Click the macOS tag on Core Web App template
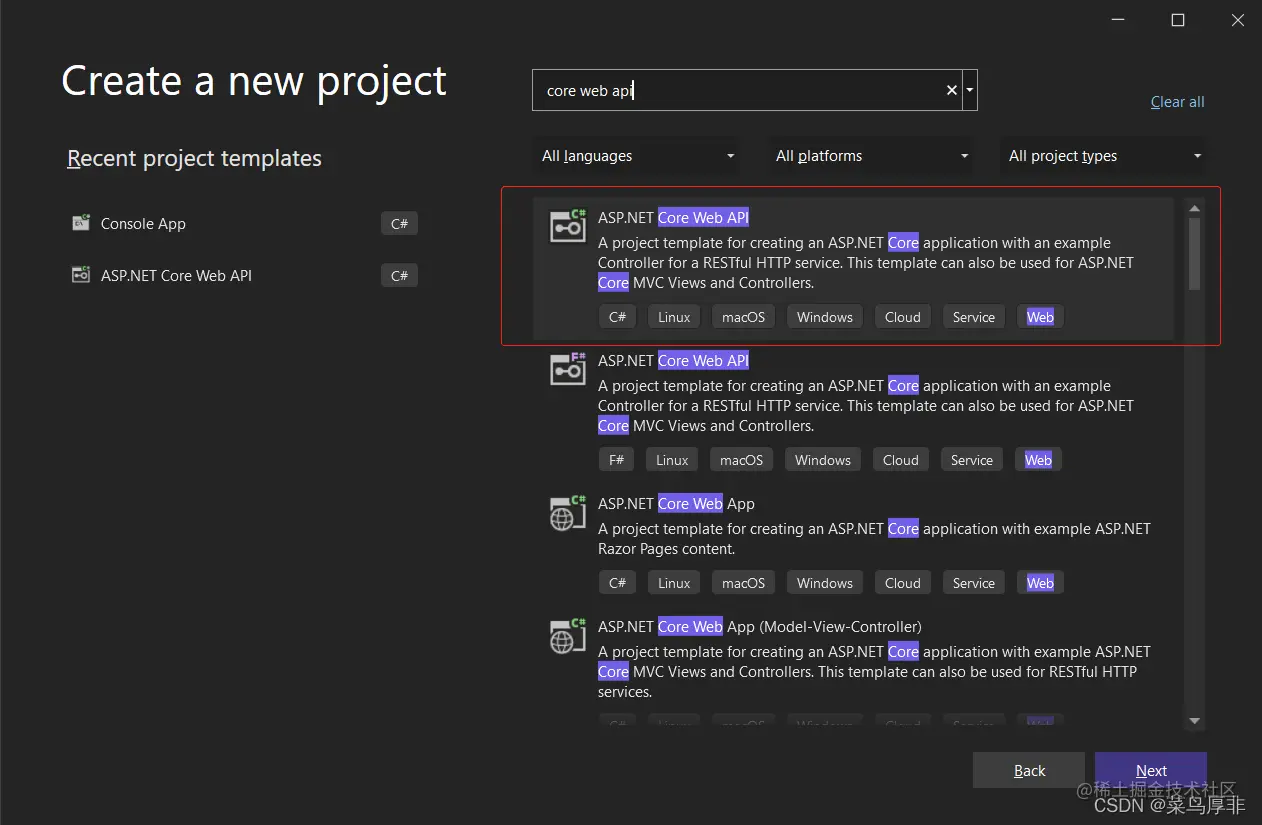 743,583
